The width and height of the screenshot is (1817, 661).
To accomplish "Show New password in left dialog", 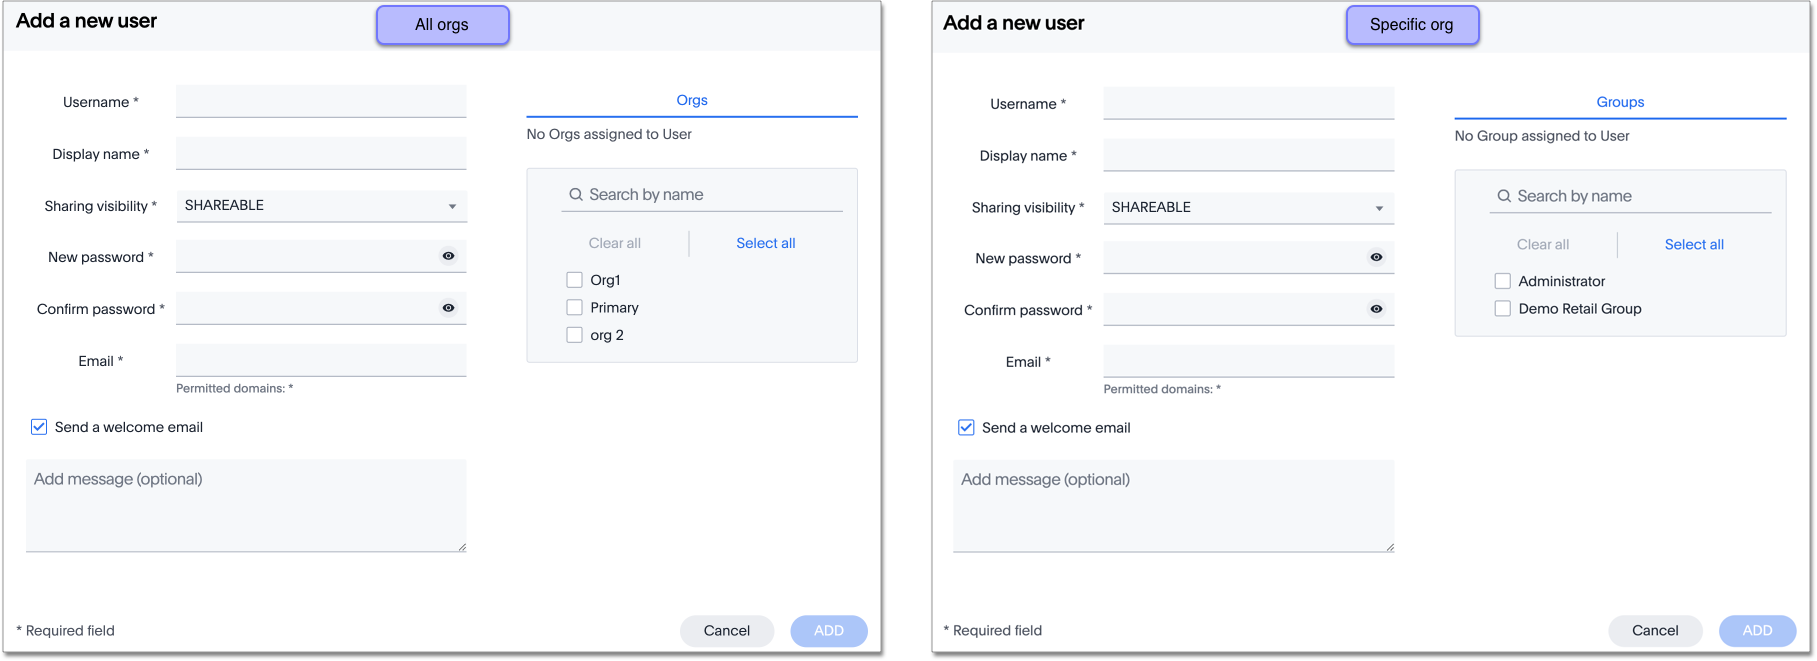I will point(448,256).
